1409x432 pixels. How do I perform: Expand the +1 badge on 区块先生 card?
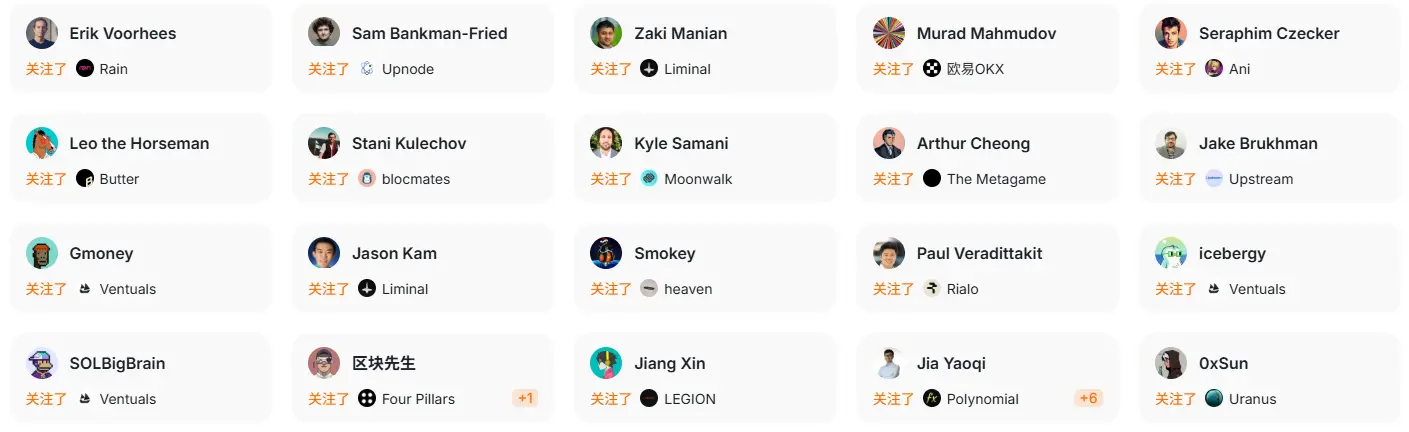point(525,398)
